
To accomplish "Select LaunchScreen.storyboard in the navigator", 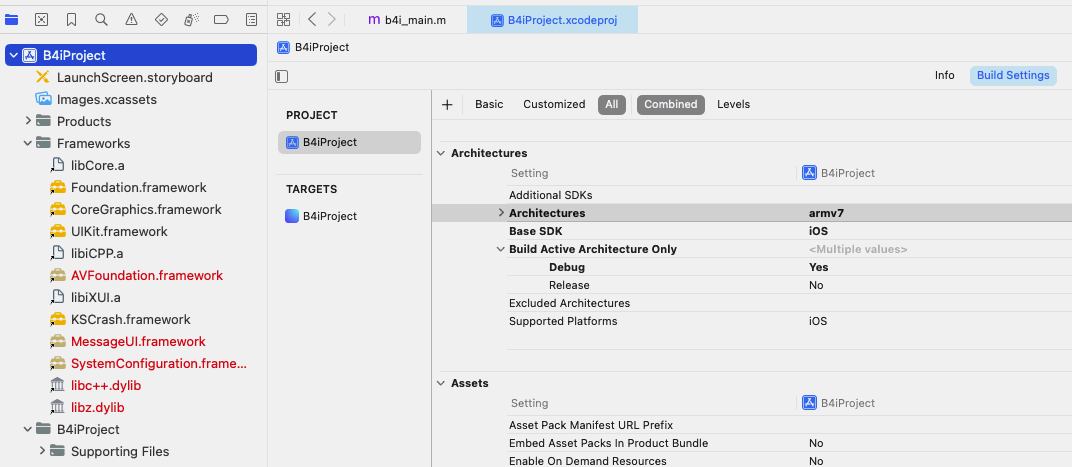I will (134, 77).
